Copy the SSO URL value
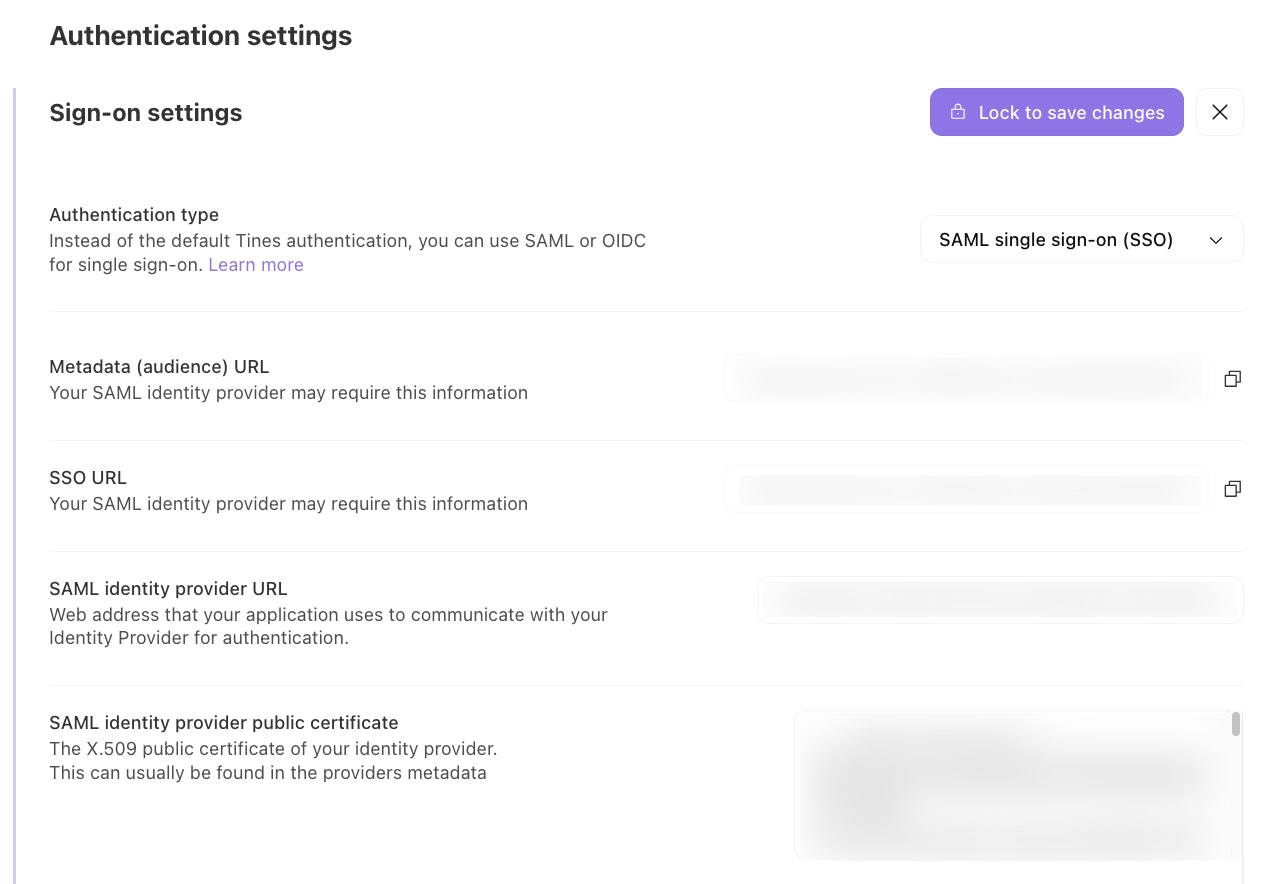Image resolution: width=1262 pixels, height=884 pixels. coord(1232,489)
